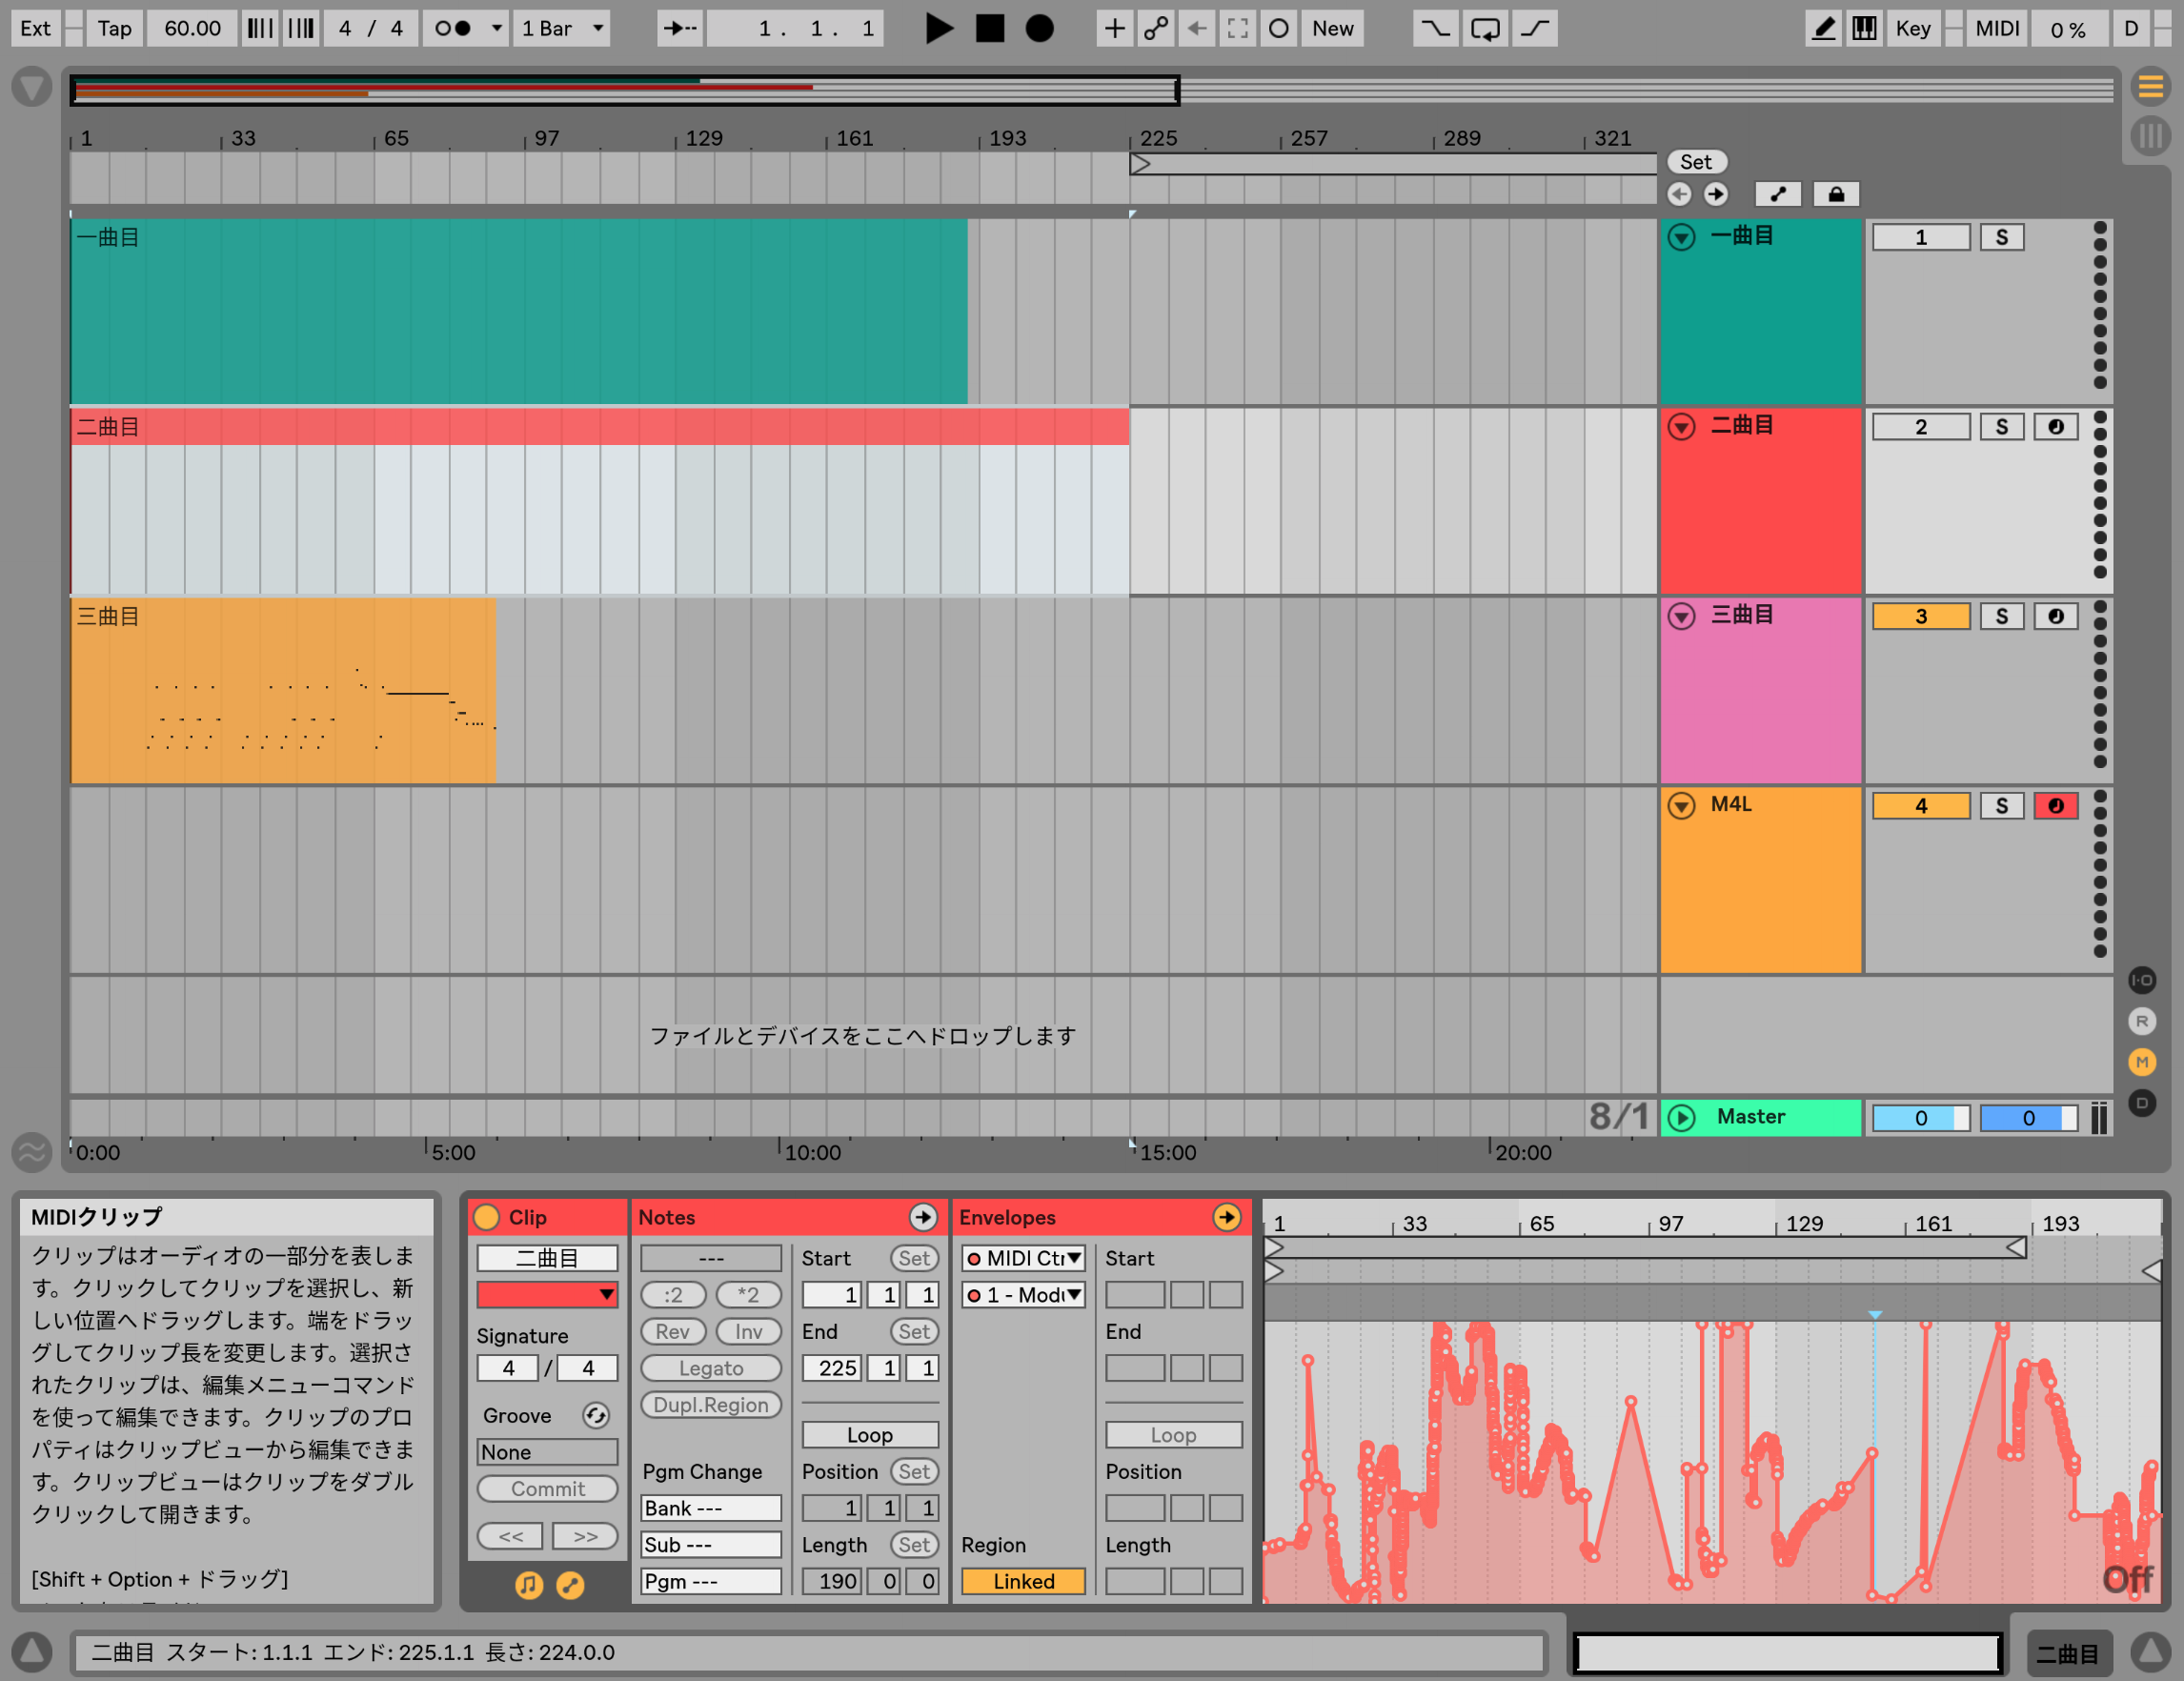
Task: Open the Groove None chooser
Action: (547, 1452)
